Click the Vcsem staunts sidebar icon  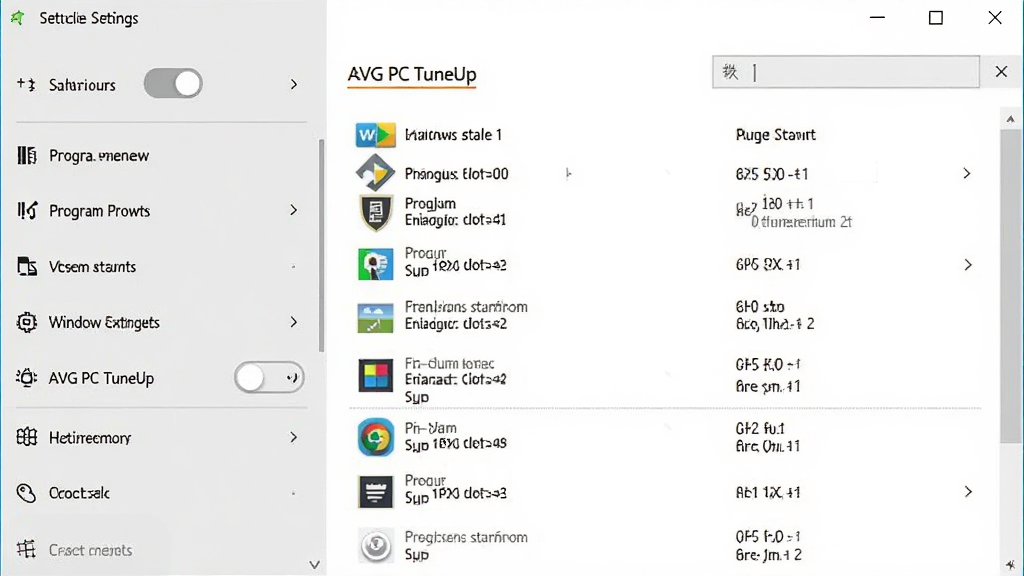27,266
